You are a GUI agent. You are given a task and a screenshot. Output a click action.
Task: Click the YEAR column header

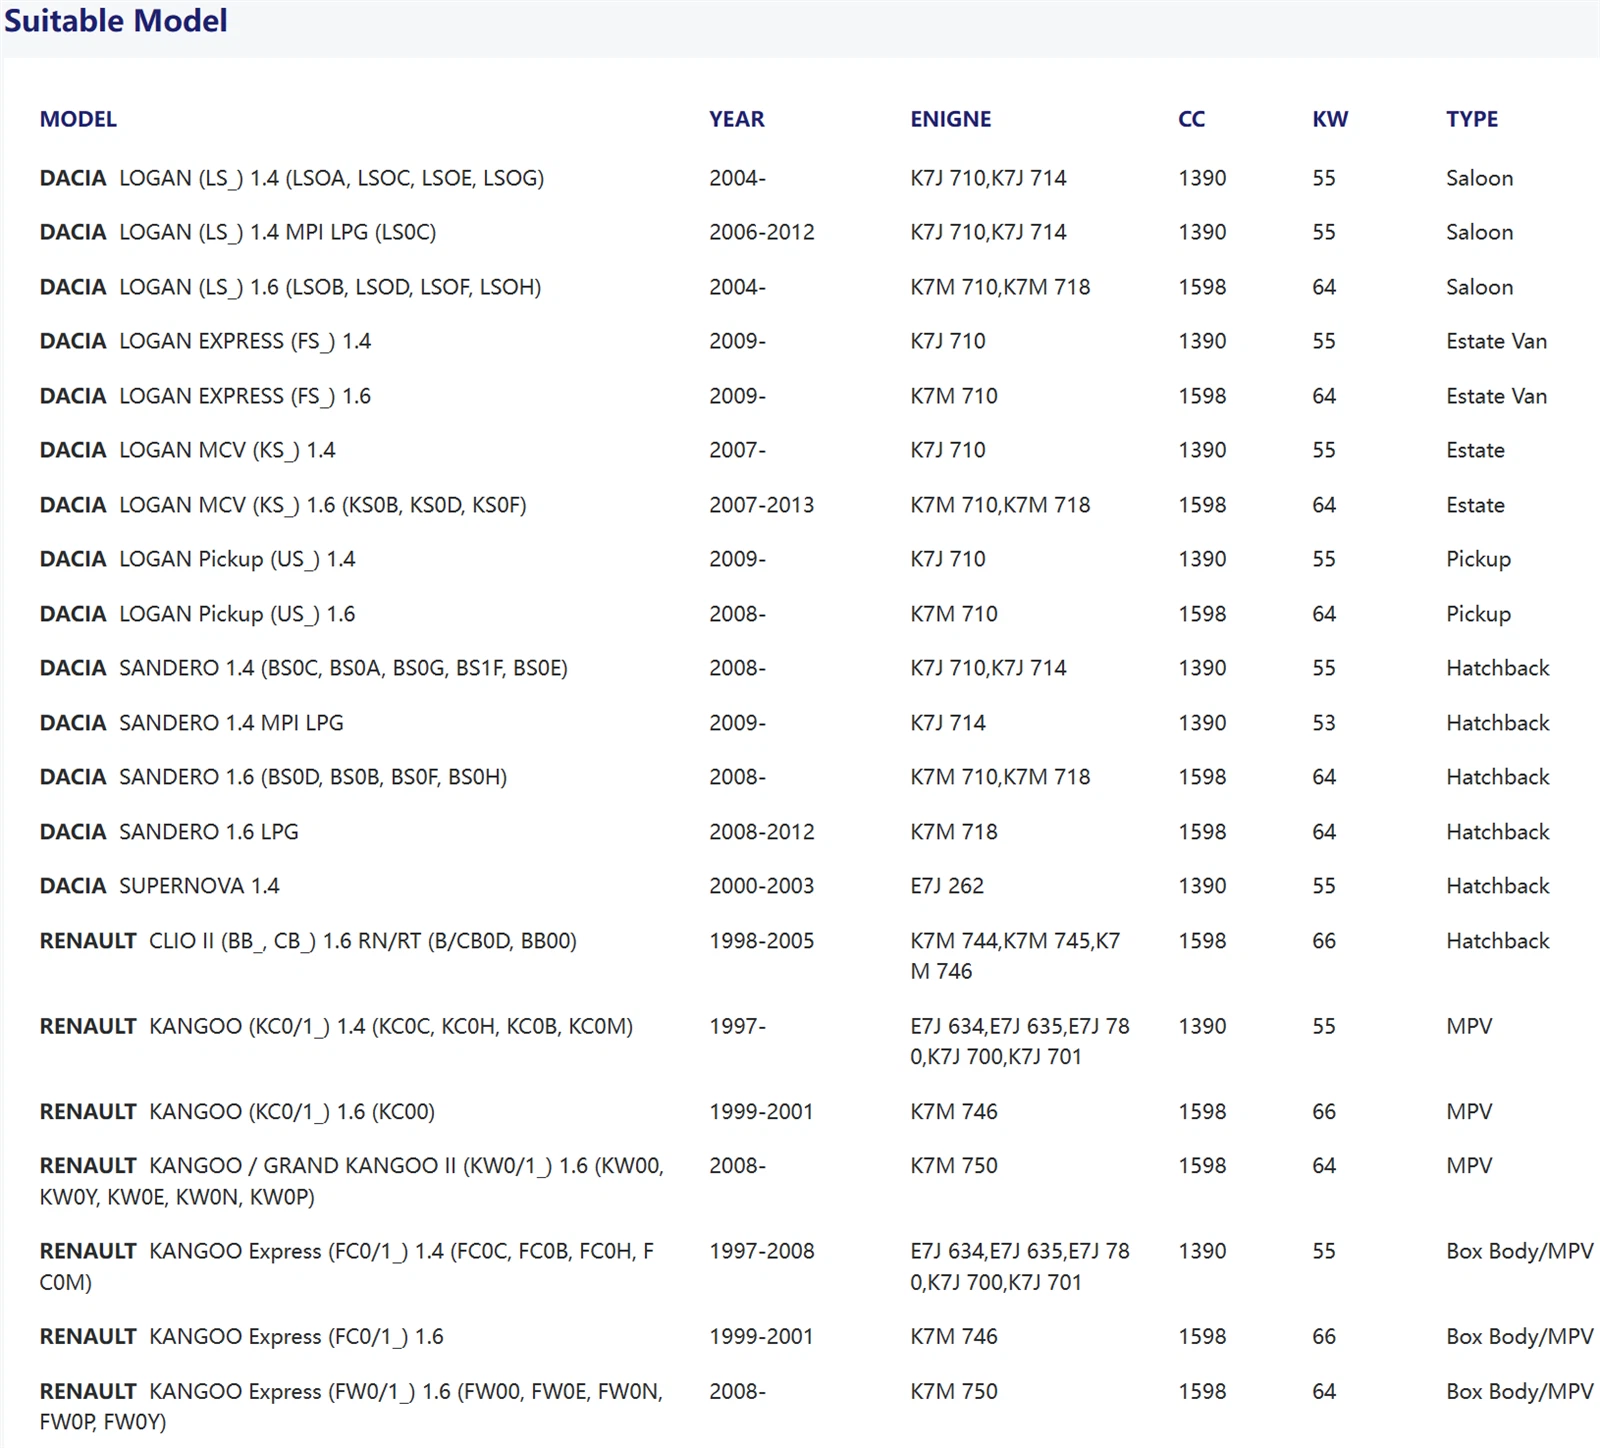pos(737,119)
